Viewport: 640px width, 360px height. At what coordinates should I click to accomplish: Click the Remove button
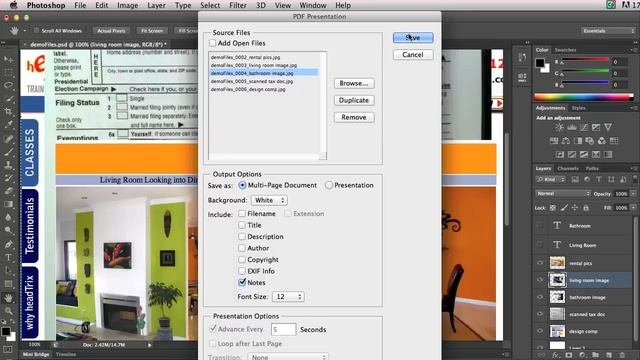[354, 118]
